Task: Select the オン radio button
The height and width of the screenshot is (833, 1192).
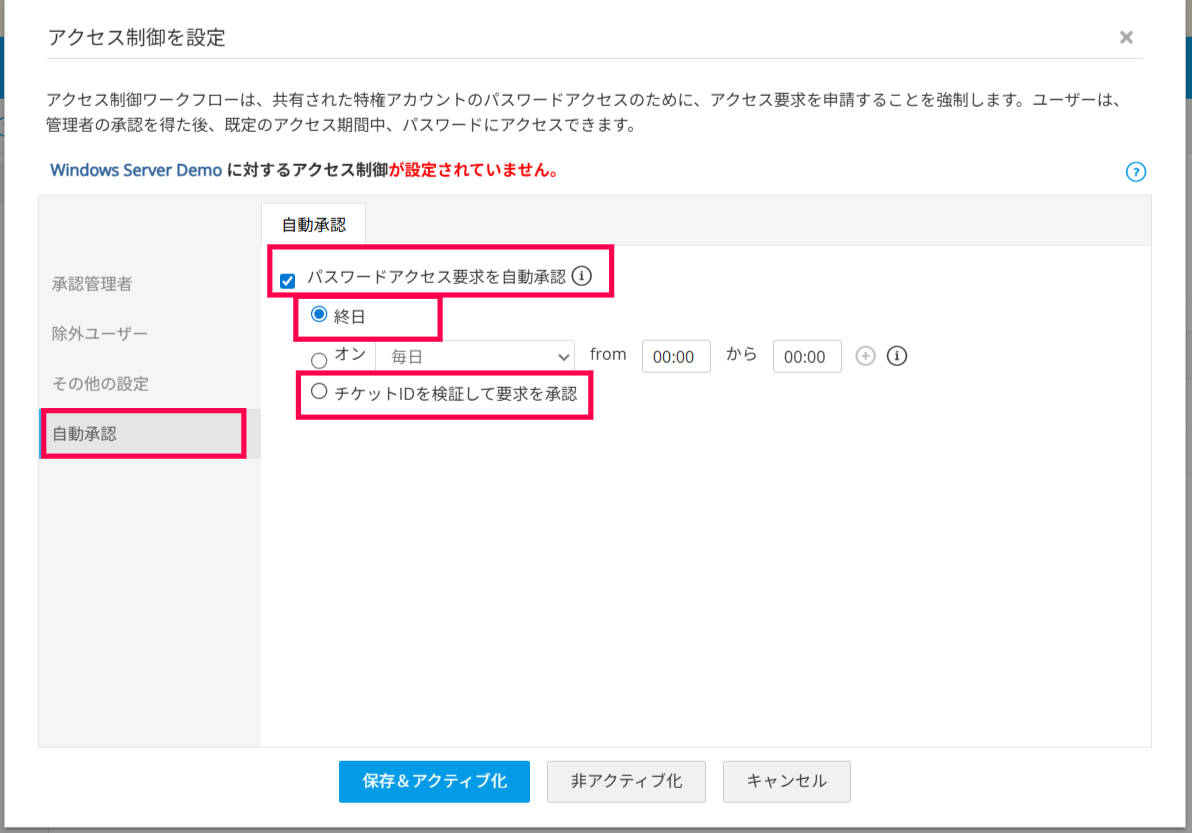Action: pos(319,360)
